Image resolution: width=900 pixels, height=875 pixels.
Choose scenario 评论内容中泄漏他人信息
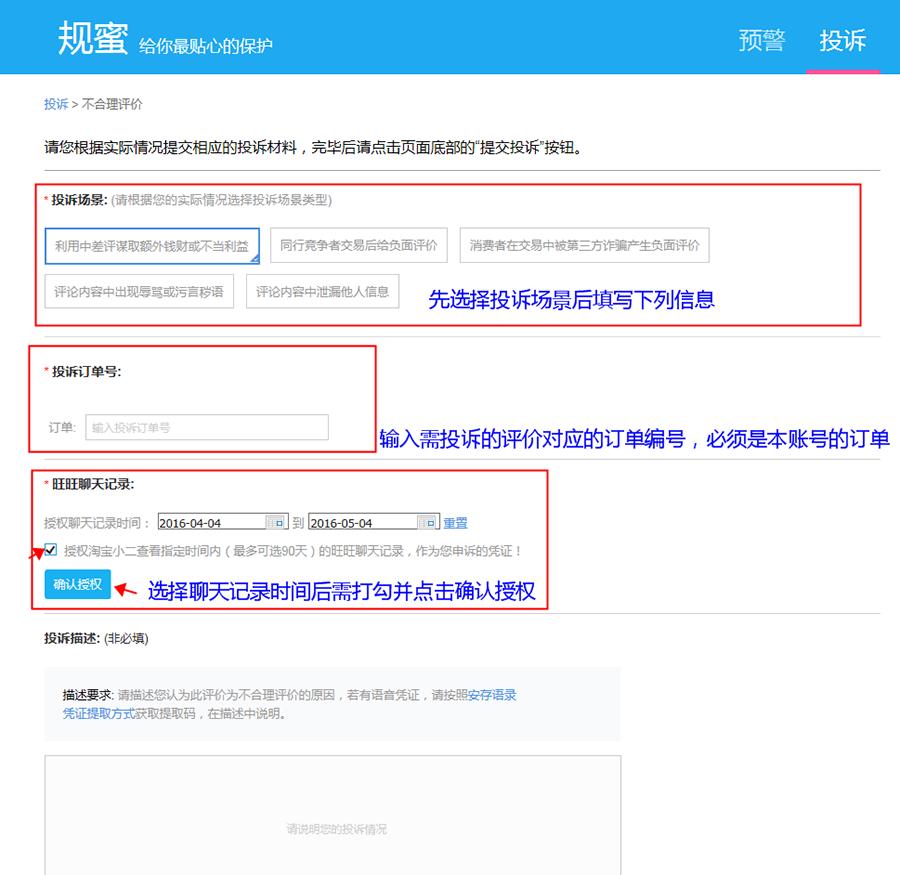[322, 292]
